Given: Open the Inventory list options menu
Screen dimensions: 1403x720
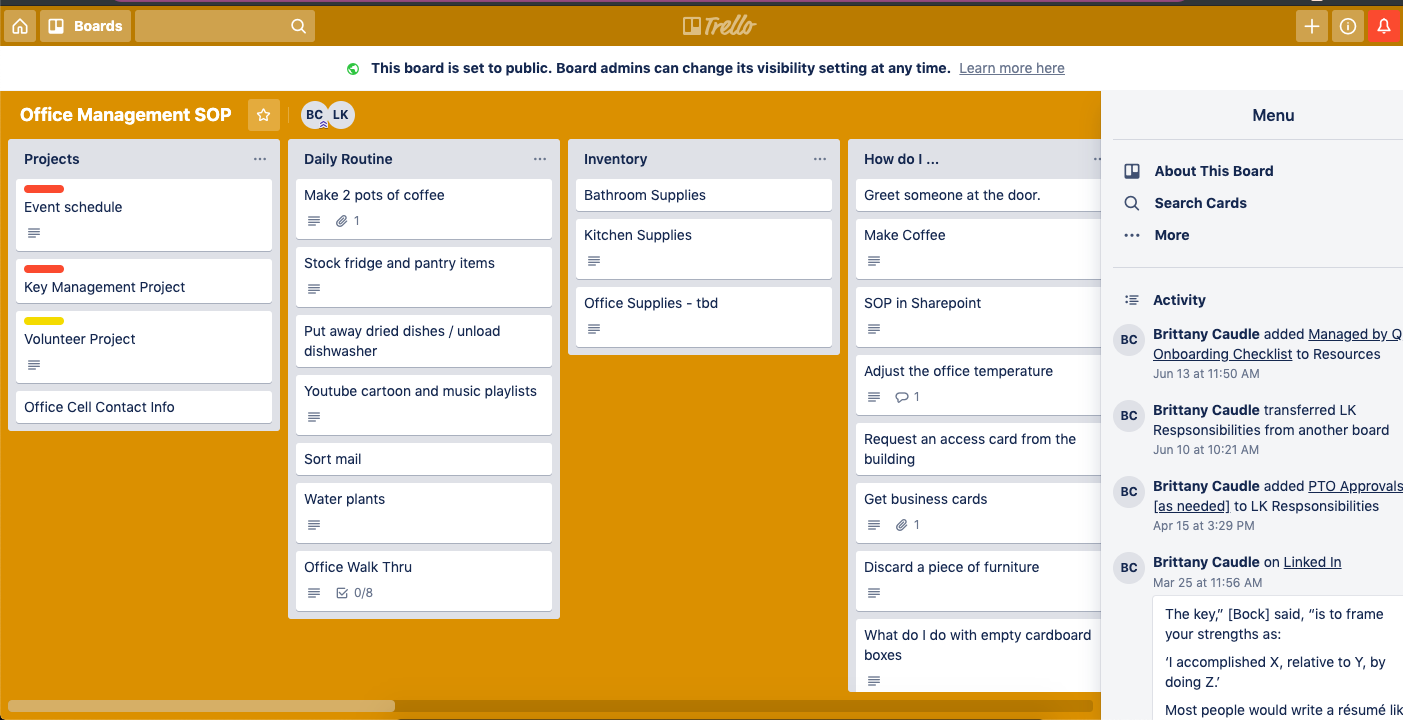Looking at the screenshot, I should click(x=820, y=159).
